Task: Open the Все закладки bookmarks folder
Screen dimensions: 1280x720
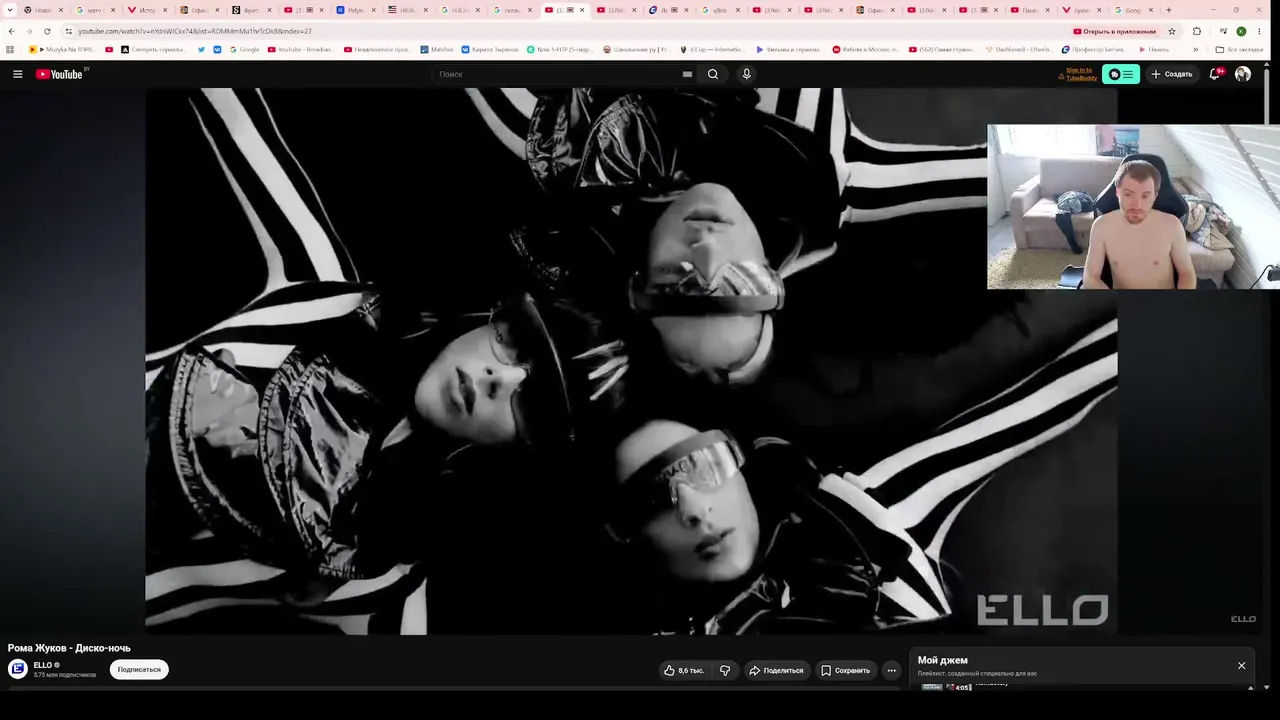Action: (1239, 49)
